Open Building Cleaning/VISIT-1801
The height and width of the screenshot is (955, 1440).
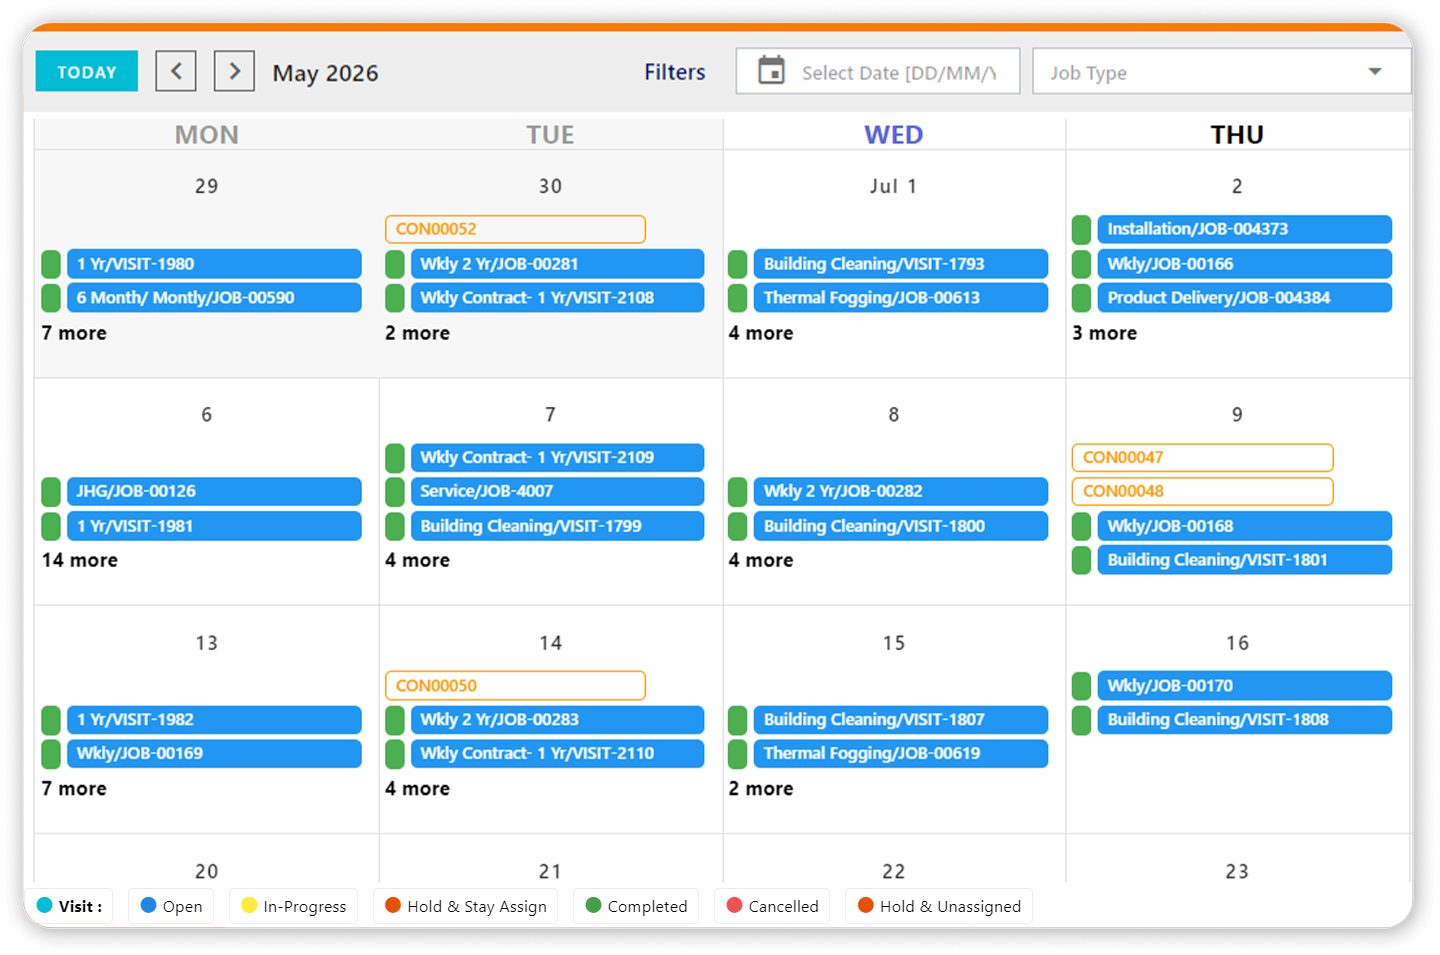[x=1245, y=560]
